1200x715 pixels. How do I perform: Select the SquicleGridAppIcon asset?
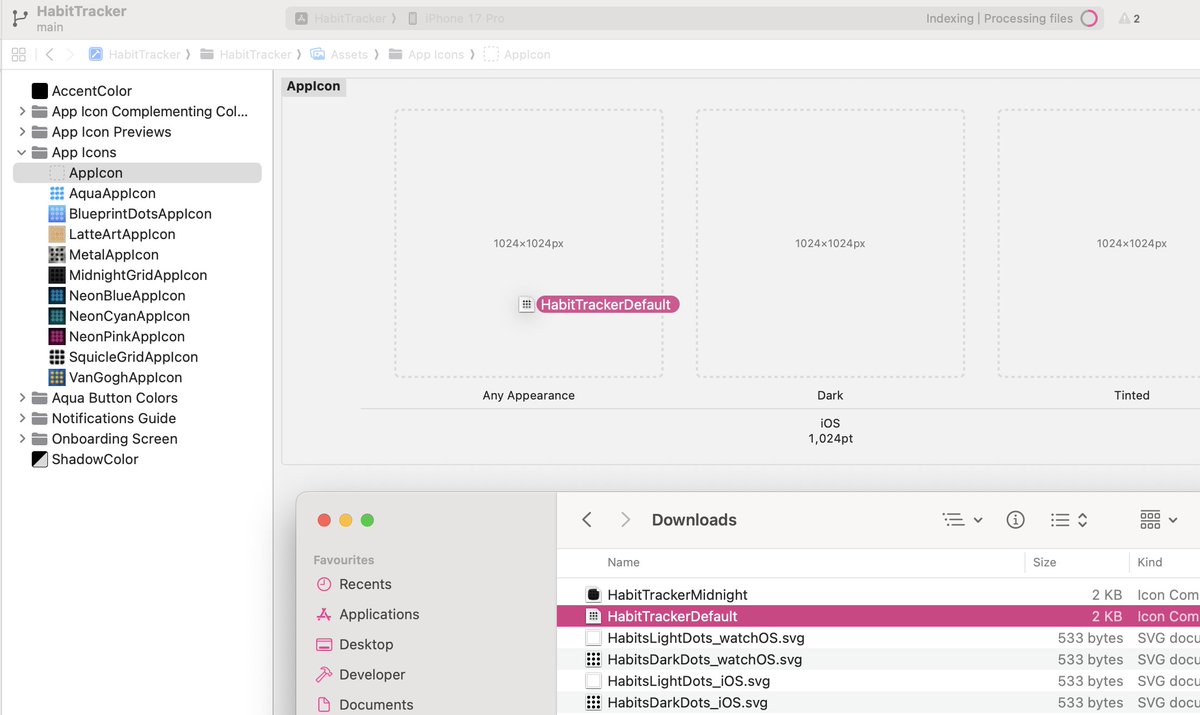[124, 357]
